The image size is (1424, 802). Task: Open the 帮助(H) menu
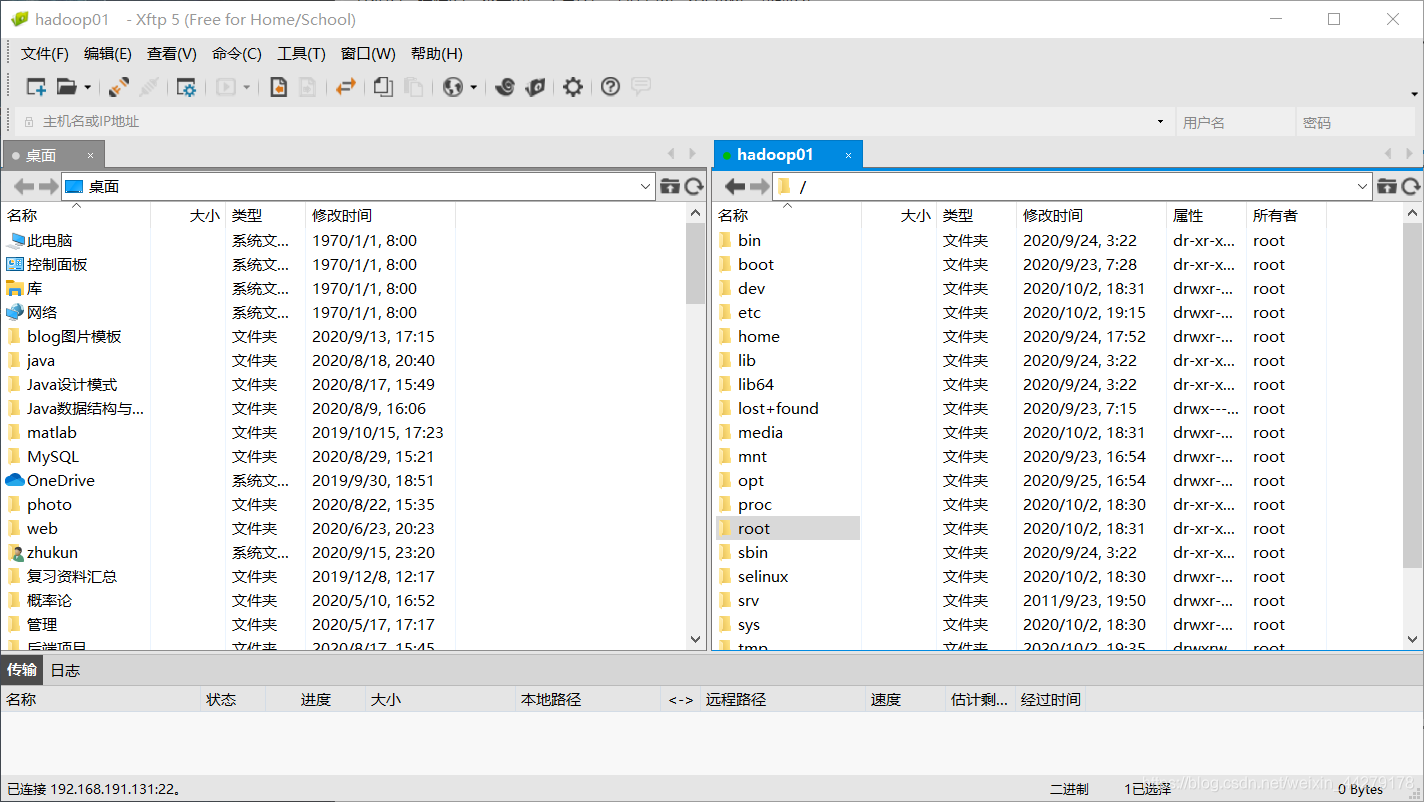pos(437,54)
